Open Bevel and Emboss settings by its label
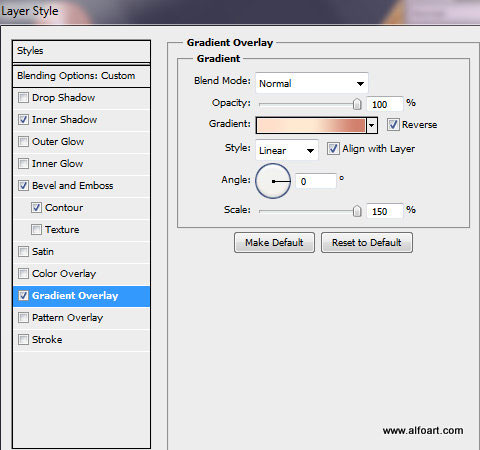This screenshot has height=450, width=480. pyautogui.click(x=73, y=186)
